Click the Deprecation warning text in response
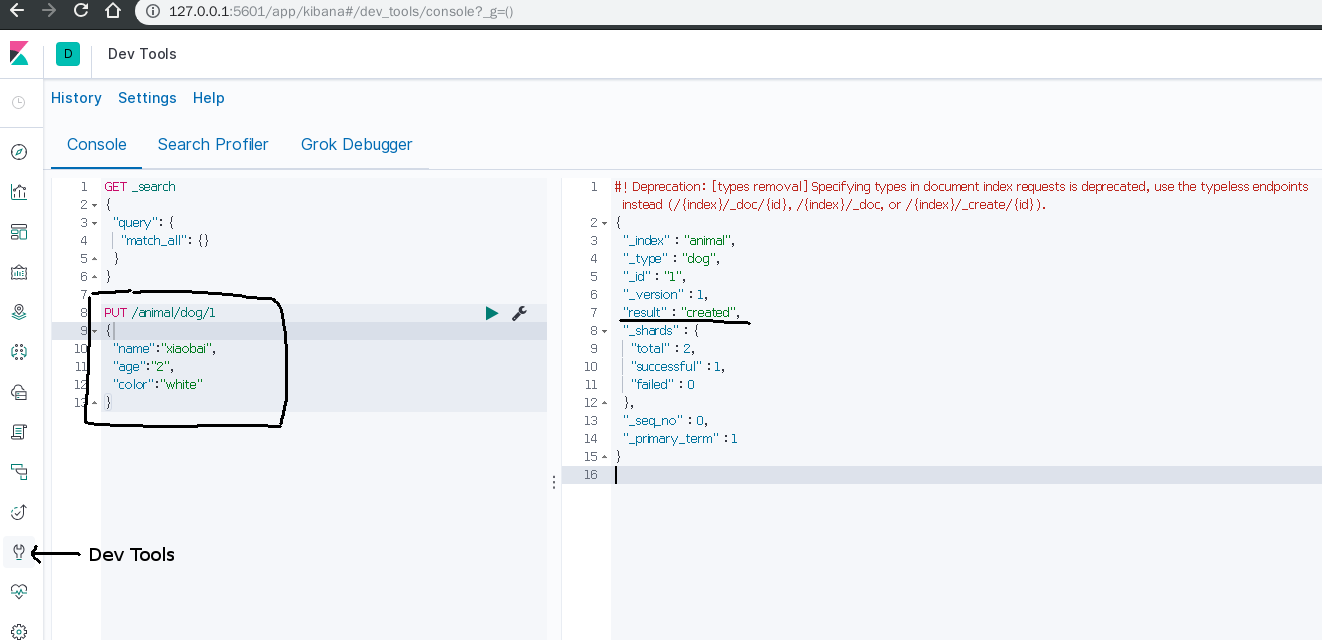 pos(962,196)
